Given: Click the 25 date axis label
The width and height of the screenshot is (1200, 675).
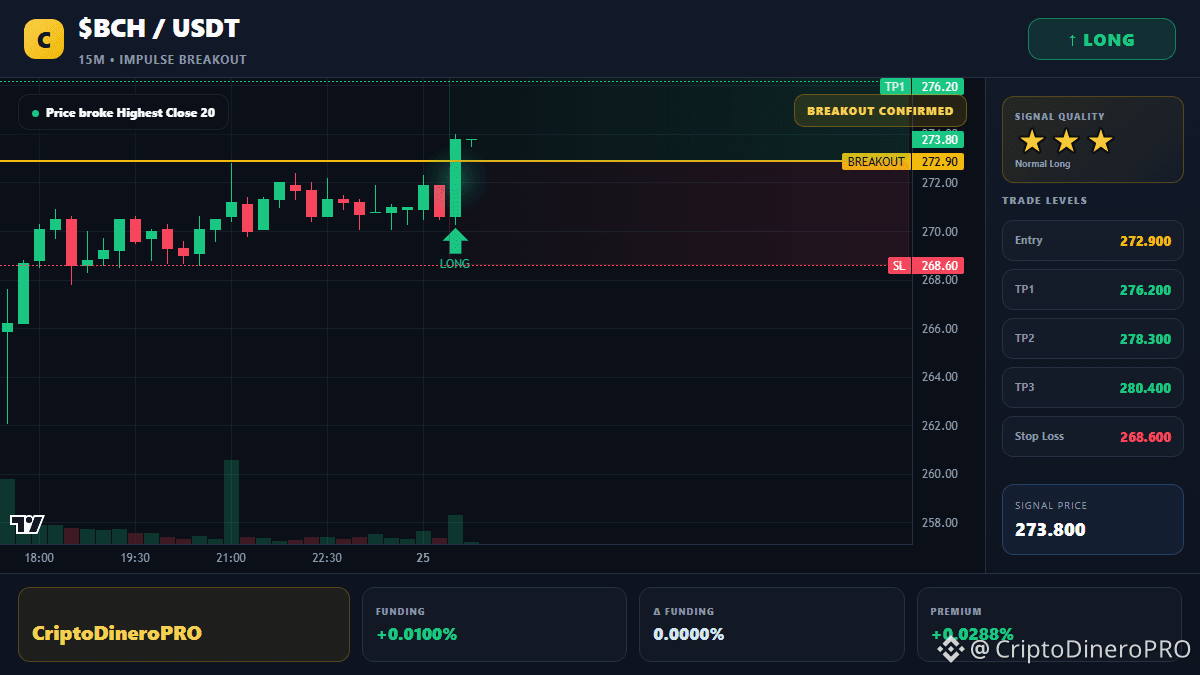Looking at the screenshot, I should (x=423, y=558).
